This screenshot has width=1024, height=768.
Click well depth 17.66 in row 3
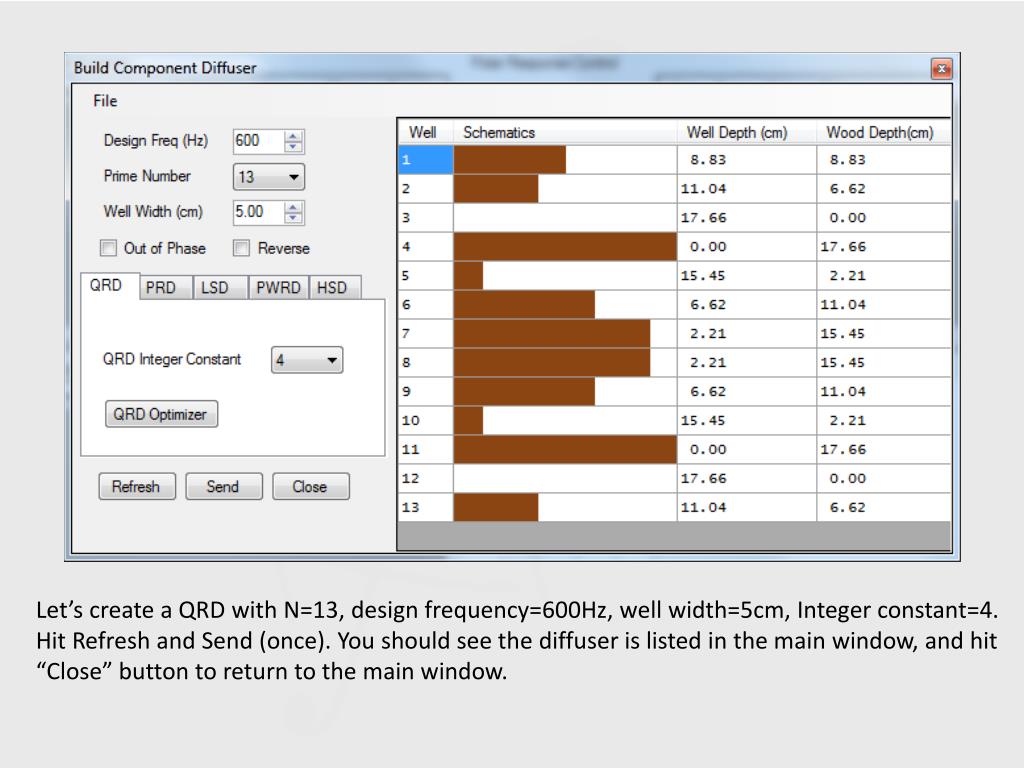[746, 217]
